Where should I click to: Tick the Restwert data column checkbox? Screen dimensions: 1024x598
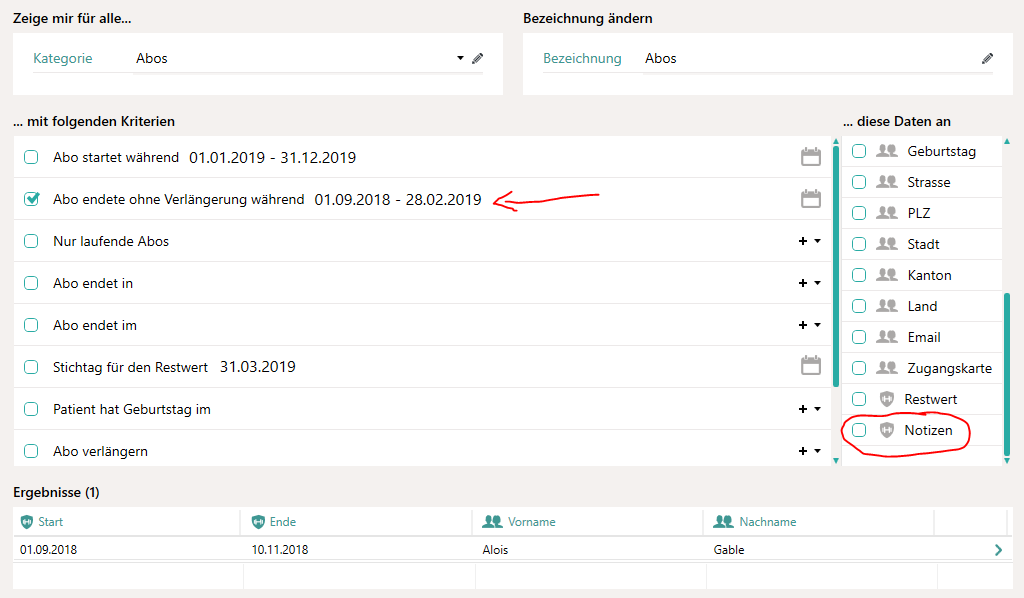coord(859,399)
